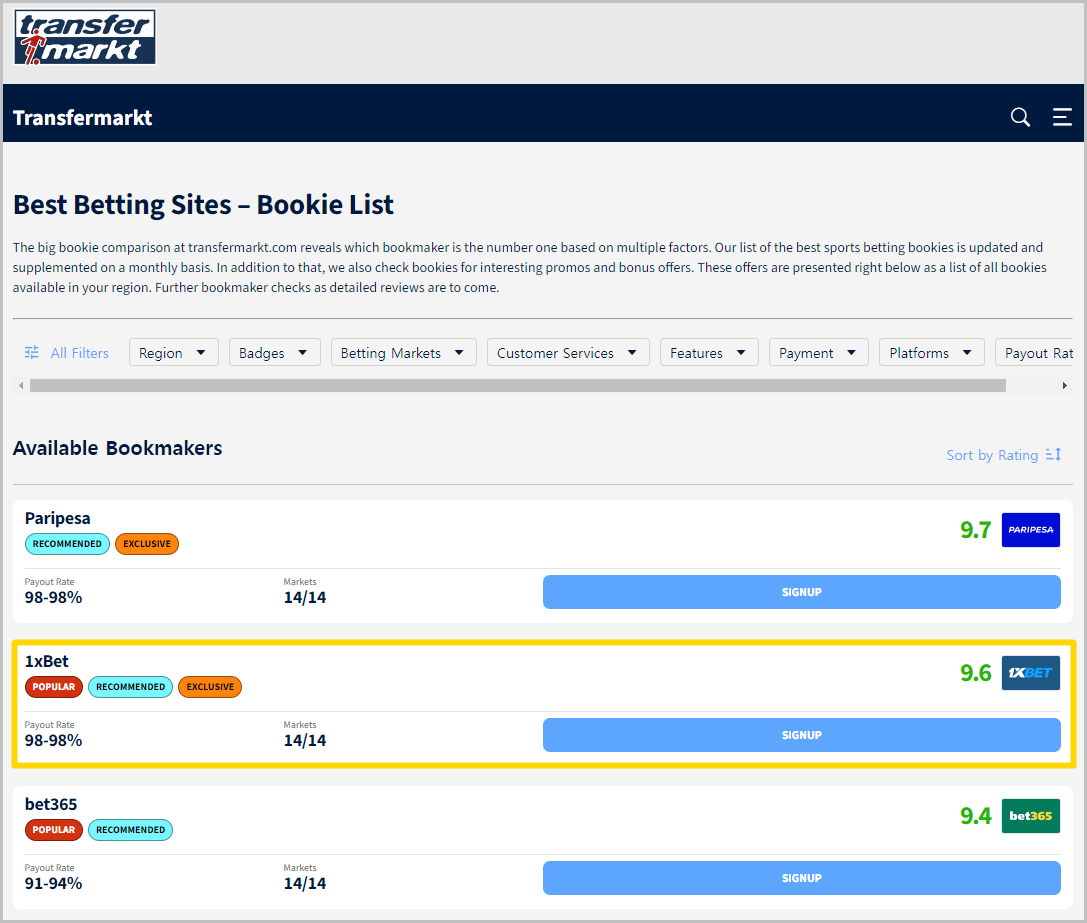The image size is (1087, 923).
Task: Click Paripesa Markets value 14/14
Action: point(304,598)
